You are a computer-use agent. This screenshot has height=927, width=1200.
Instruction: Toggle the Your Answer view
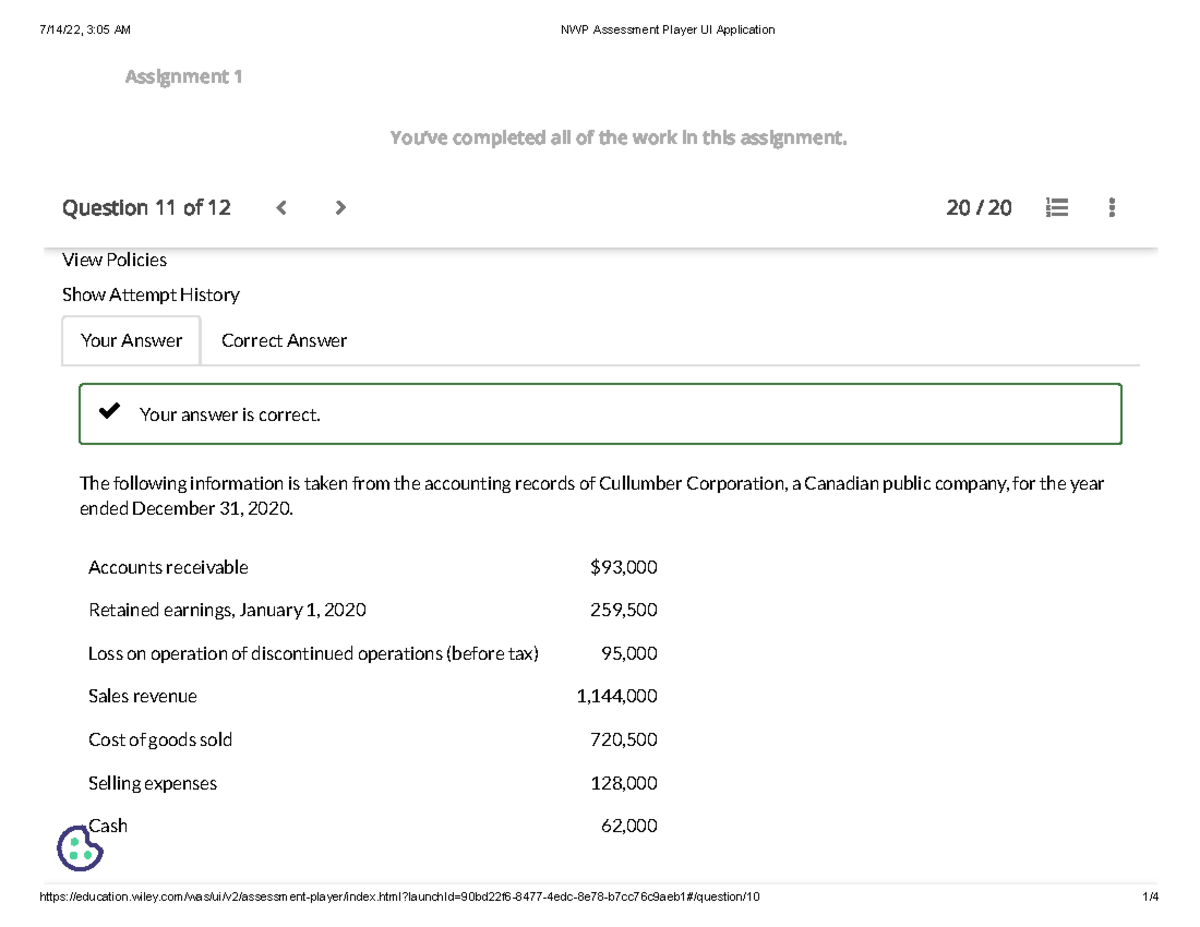coord(131,340)
